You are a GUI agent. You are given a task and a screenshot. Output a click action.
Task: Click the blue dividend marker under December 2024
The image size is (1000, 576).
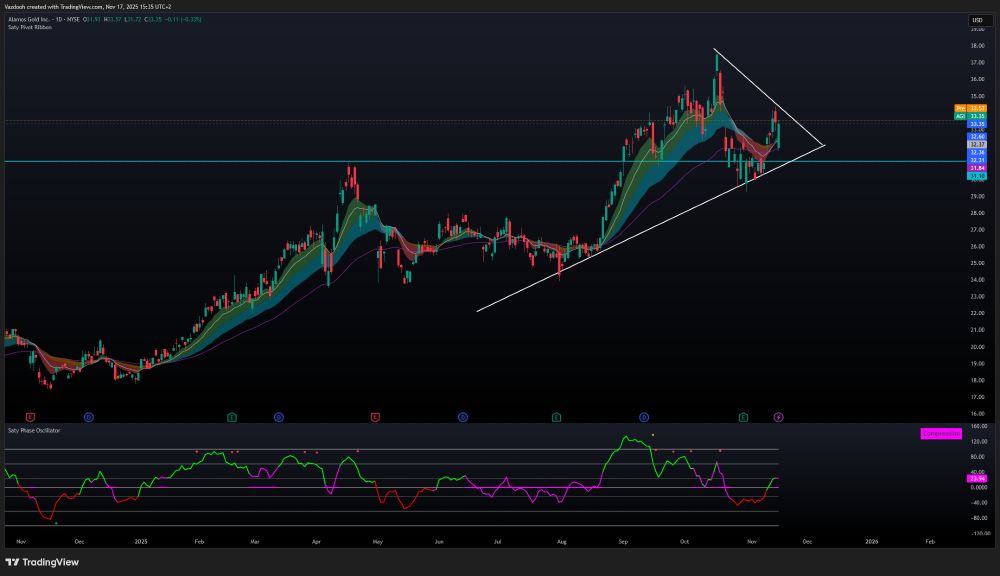[89, 417]
